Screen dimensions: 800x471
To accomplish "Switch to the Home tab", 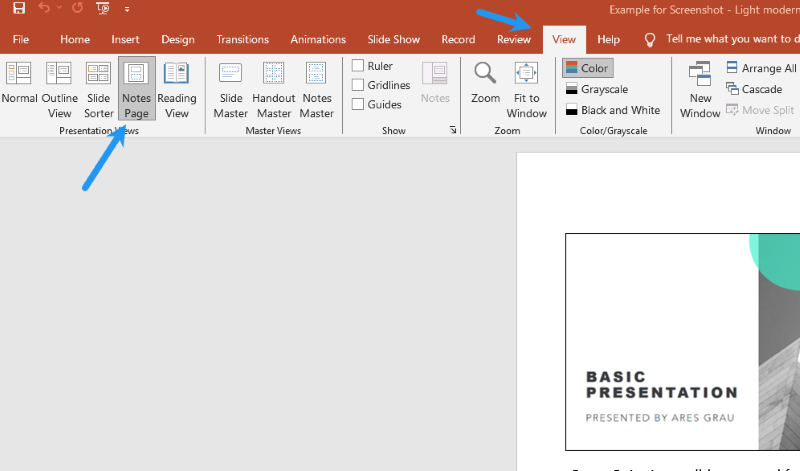I will [x=75, y=39].
